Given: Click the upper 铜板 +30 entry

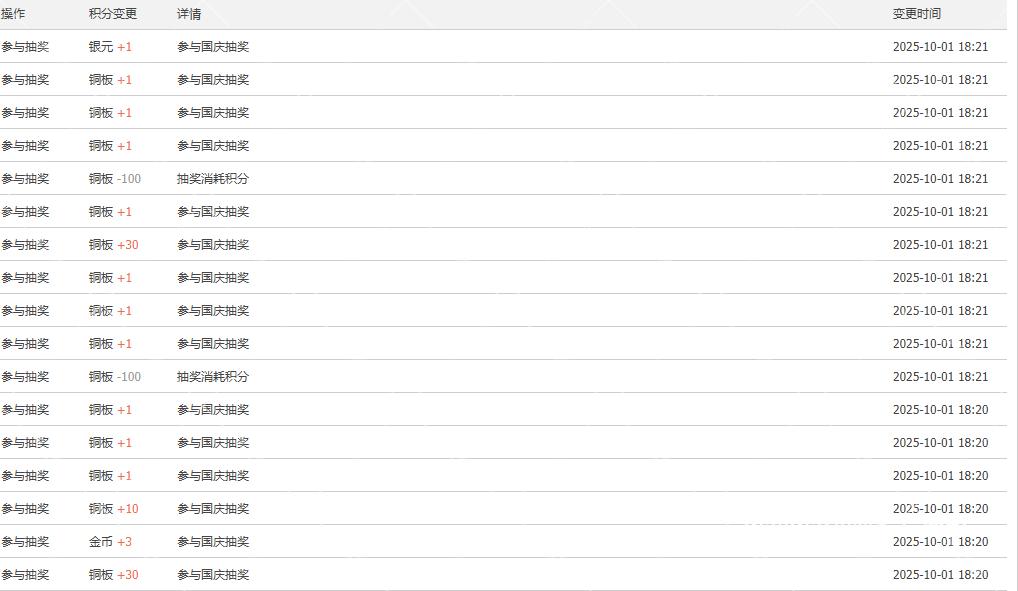Looking at the screenshot, I should (x=113, y=245).
